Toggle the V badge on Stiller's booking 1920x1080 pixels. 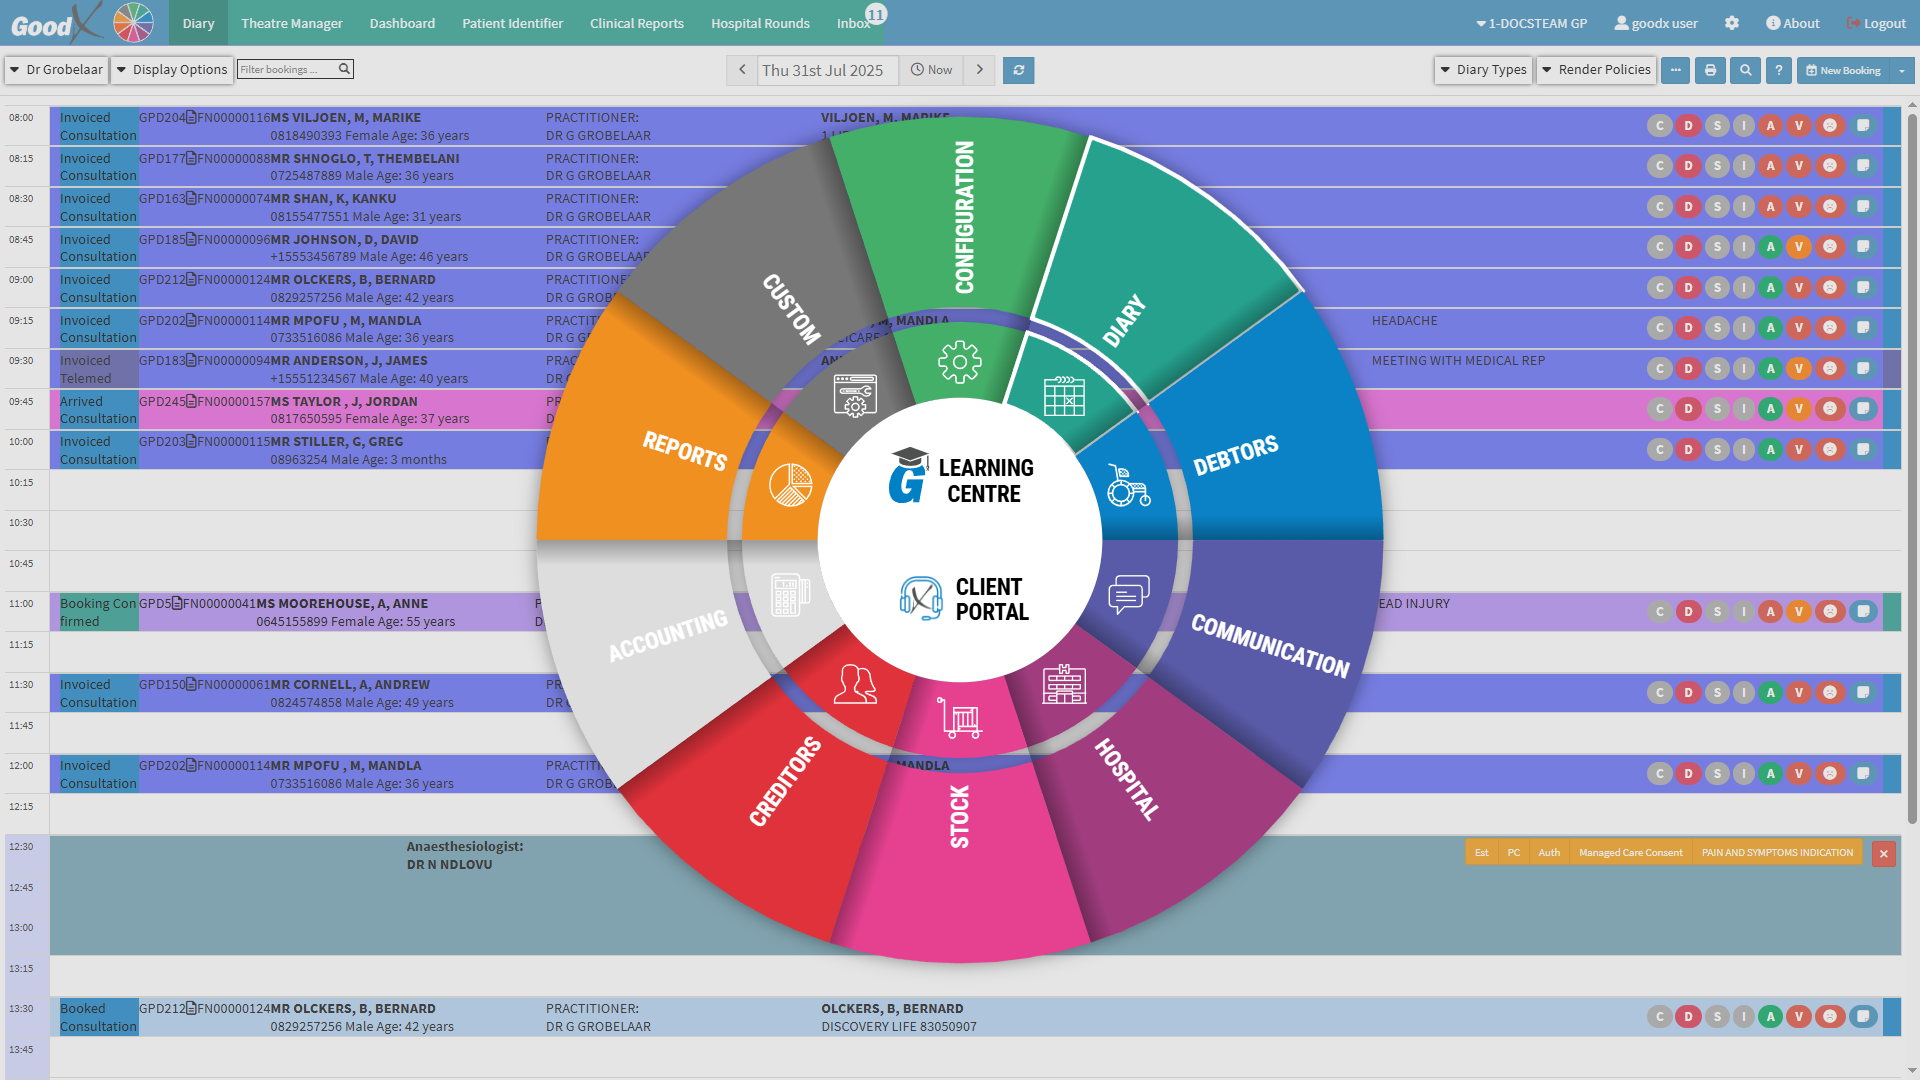tap(1798, 449)
